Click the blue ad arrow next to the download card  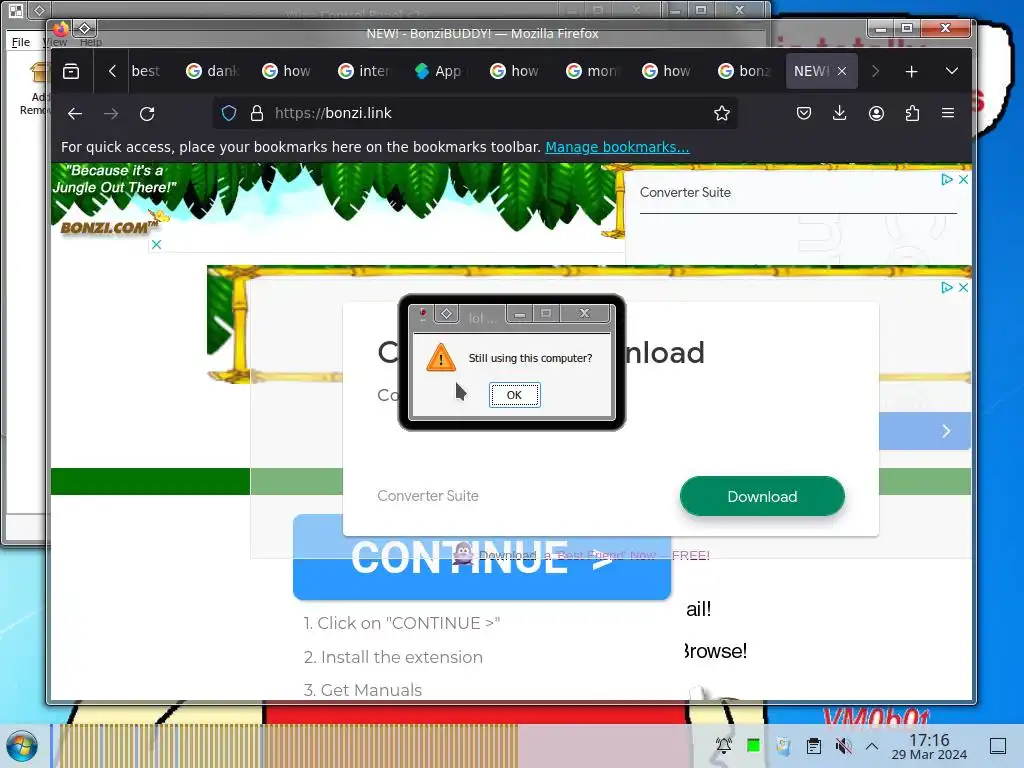(x=946, y=431)
